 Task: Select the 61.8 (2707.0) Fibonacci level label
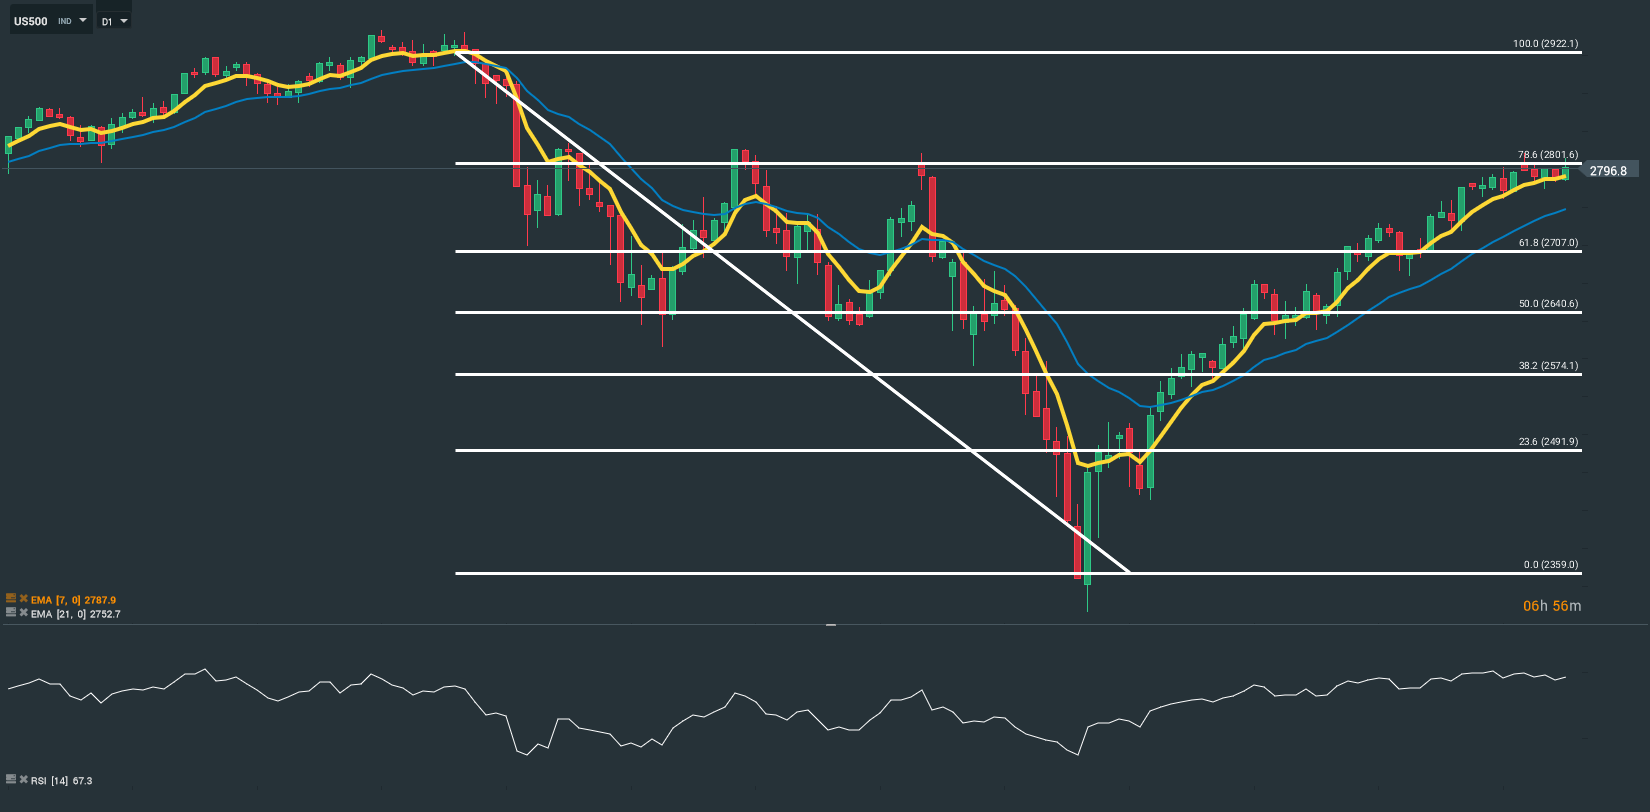[x=1547, y=243]
